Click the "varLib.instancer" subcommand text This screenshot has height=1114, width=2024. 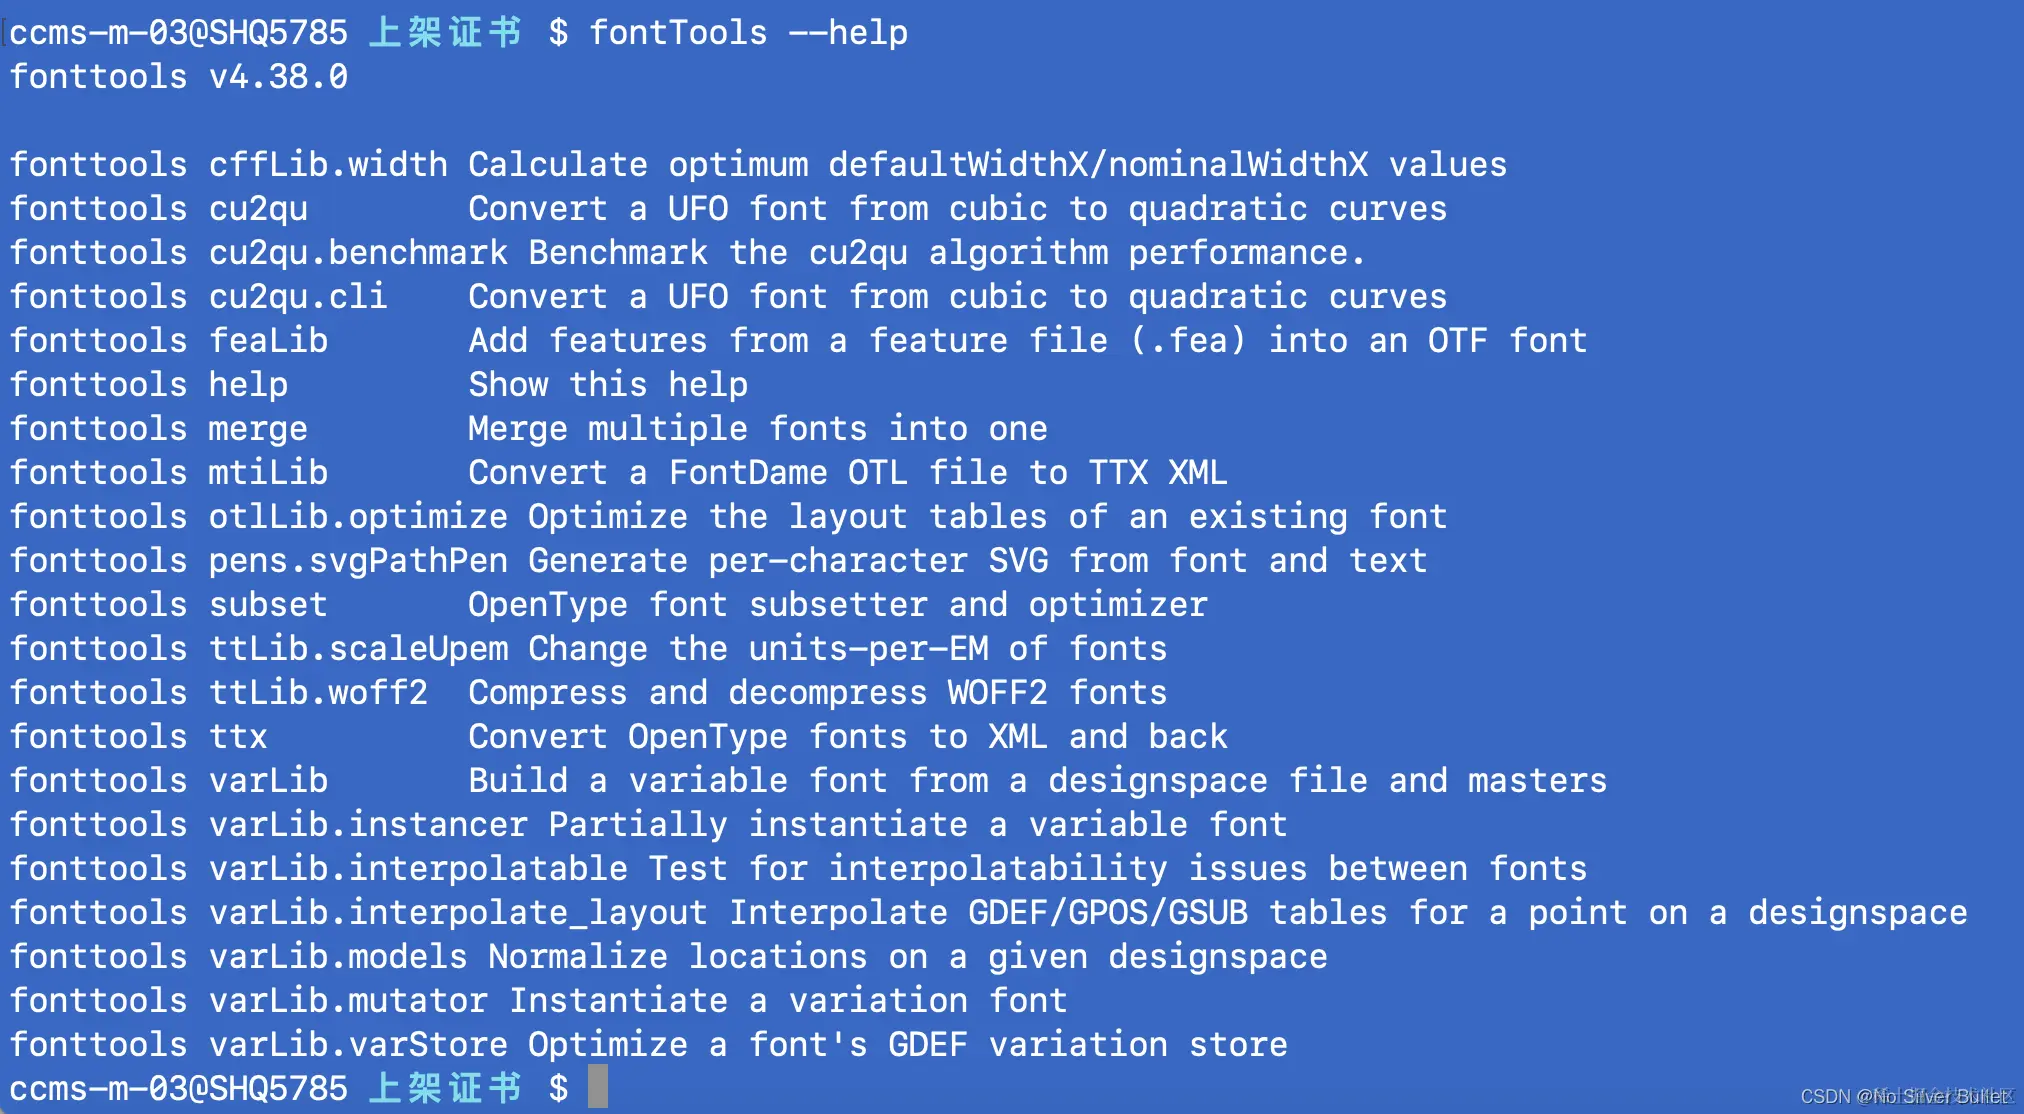(368, 825)
